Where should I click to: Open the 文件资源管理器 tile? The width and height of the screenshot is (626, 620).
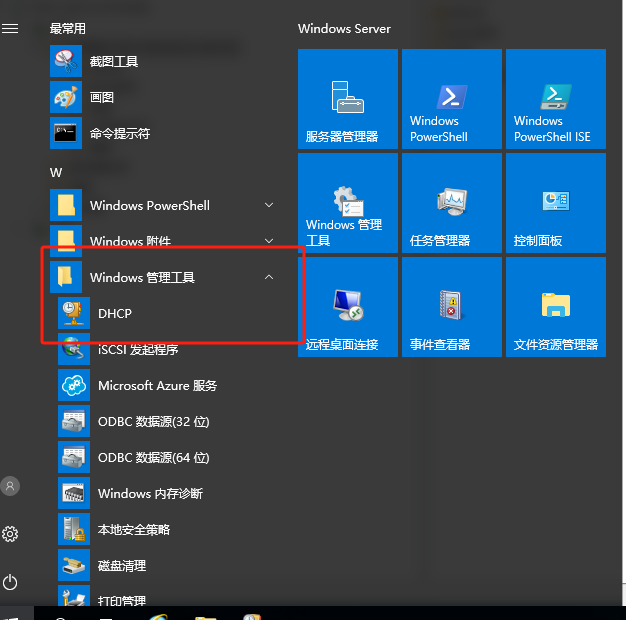click(556, 307)
